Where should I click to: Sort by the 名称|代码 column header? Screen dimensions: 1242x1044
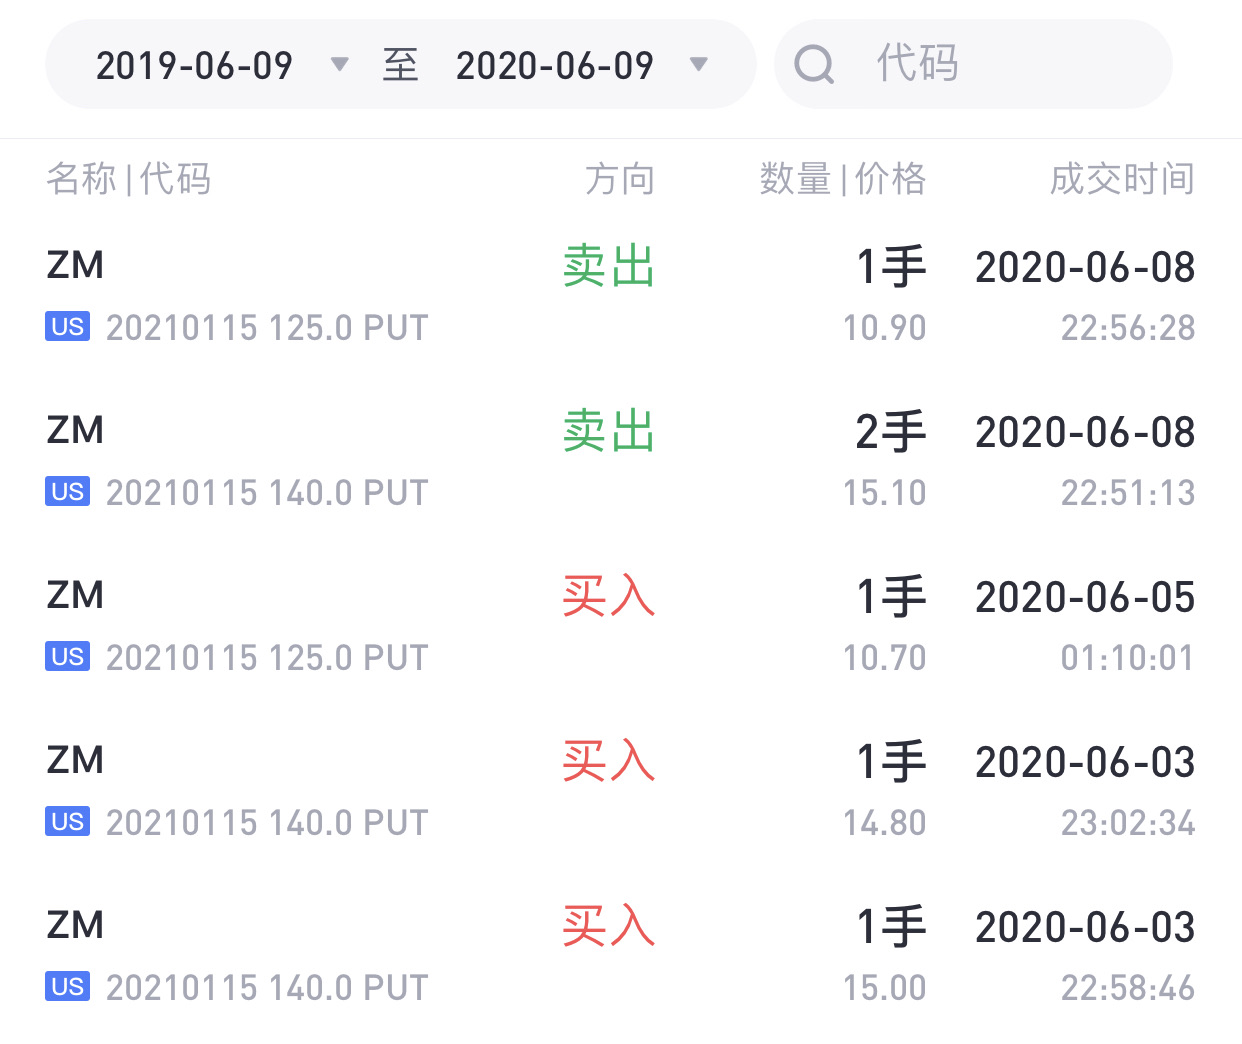[128, 179]
